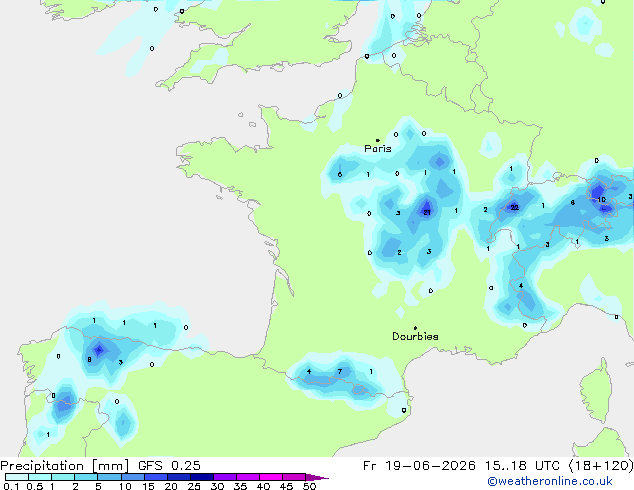Click the '(18+120)' forecast offset text
This screenshot has width=634, height=490.
tap(601, 466)
